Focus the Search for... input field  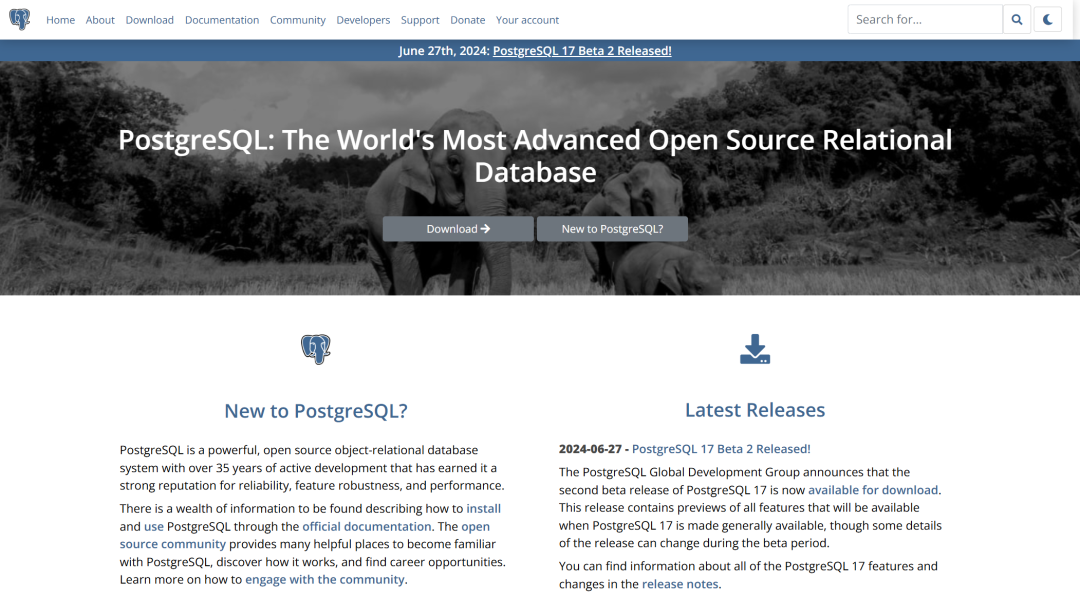925,19
